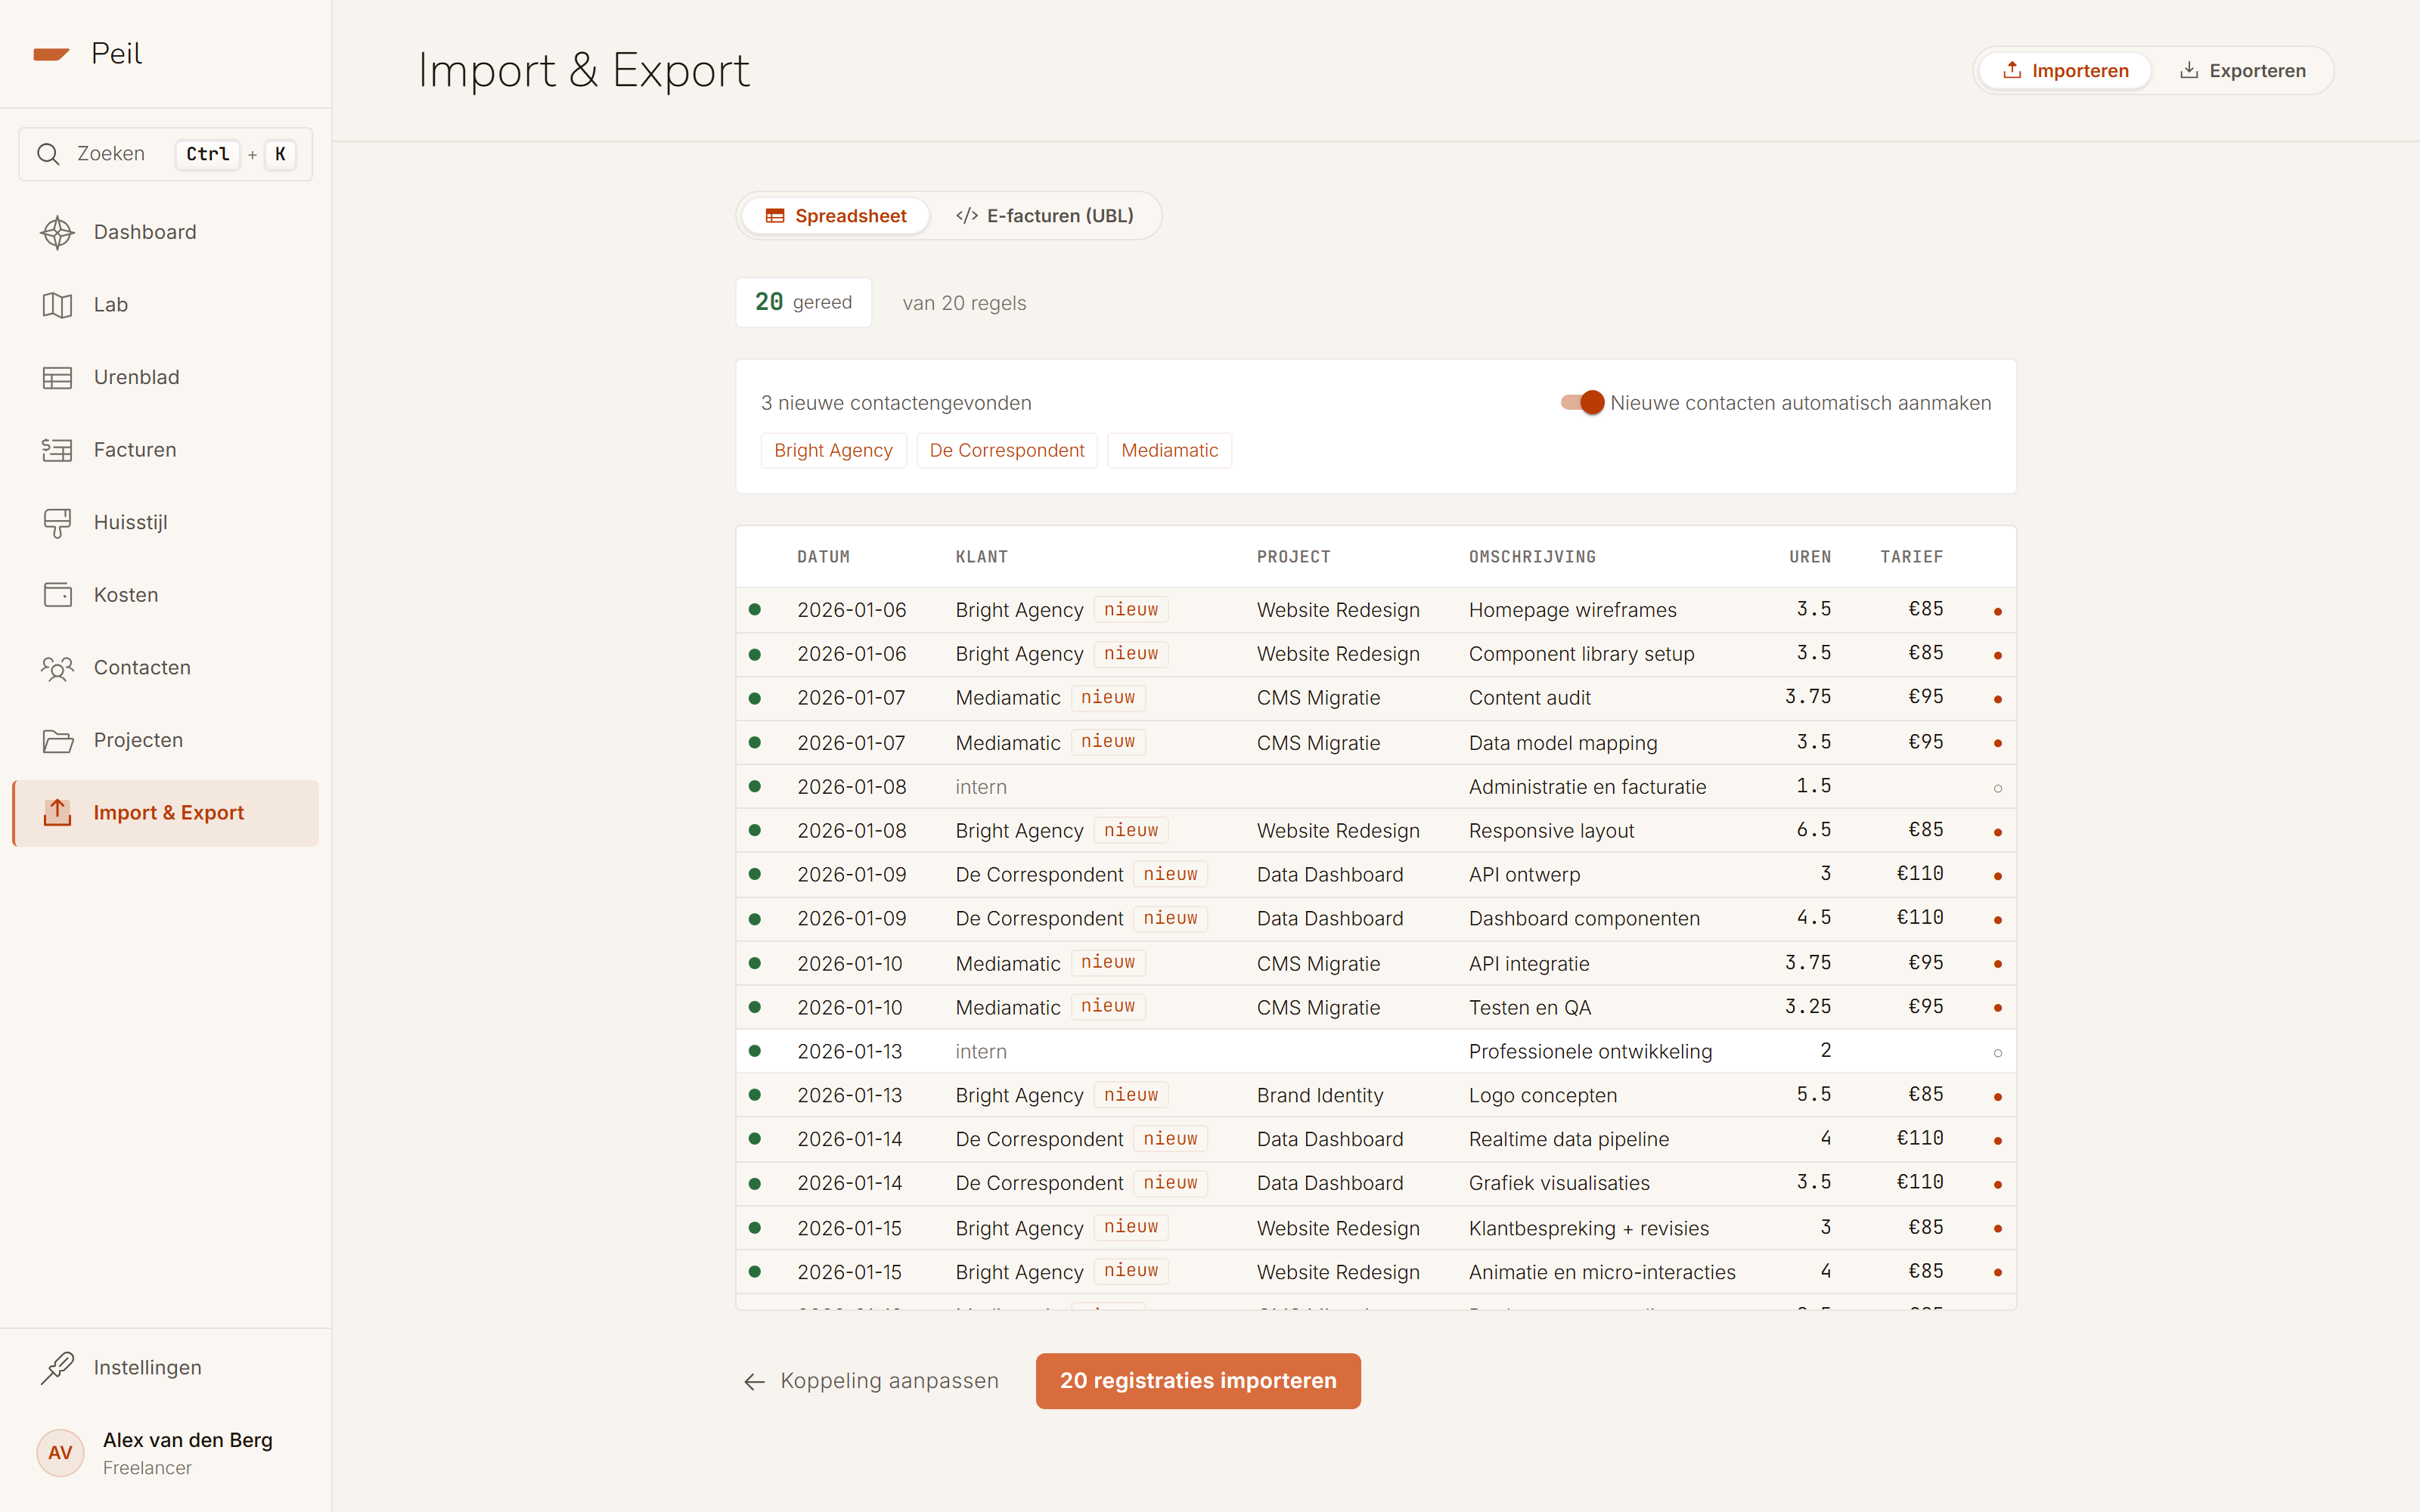The height and width of the screenshot is (1512, 2420).
Task: Click the OMSCHRIJVING column header
Action: tap(1532, 557)
